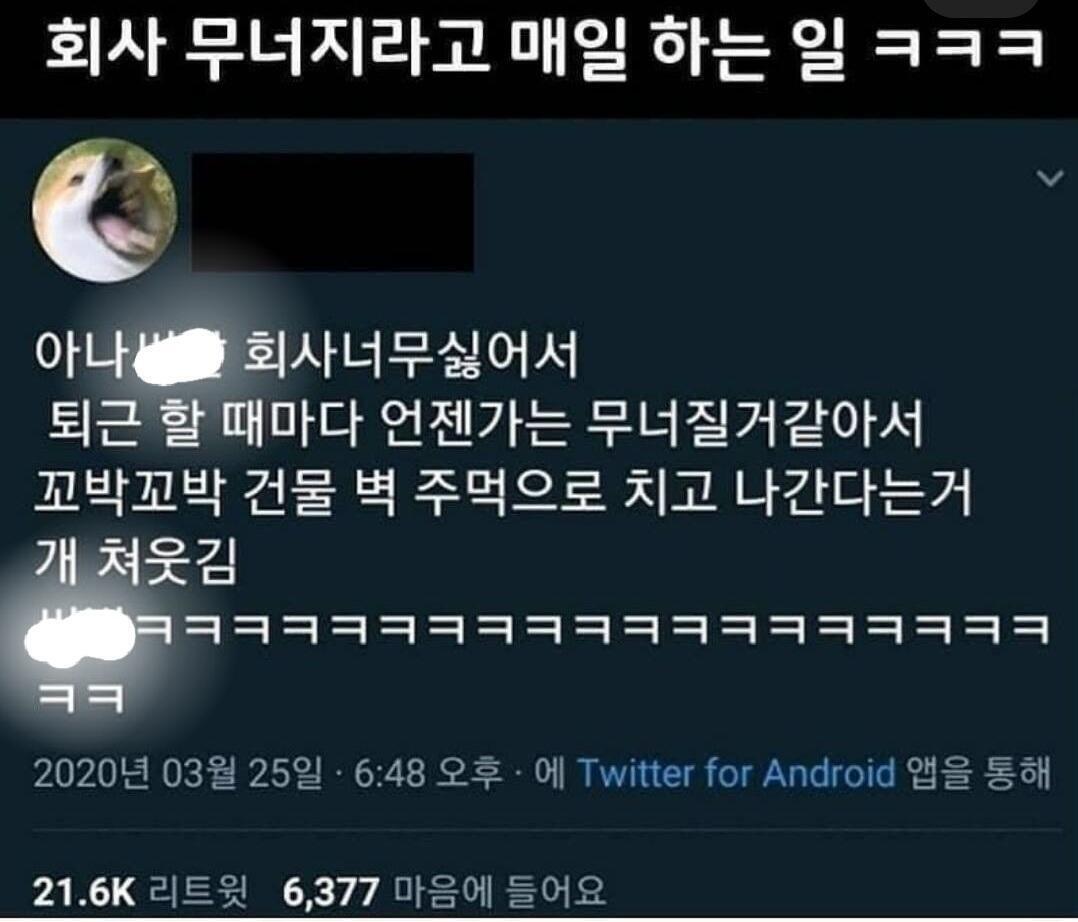Click the 회사너무싫어서 text
The width and height of the screenshot is (1078, 922).
(411, 355)
